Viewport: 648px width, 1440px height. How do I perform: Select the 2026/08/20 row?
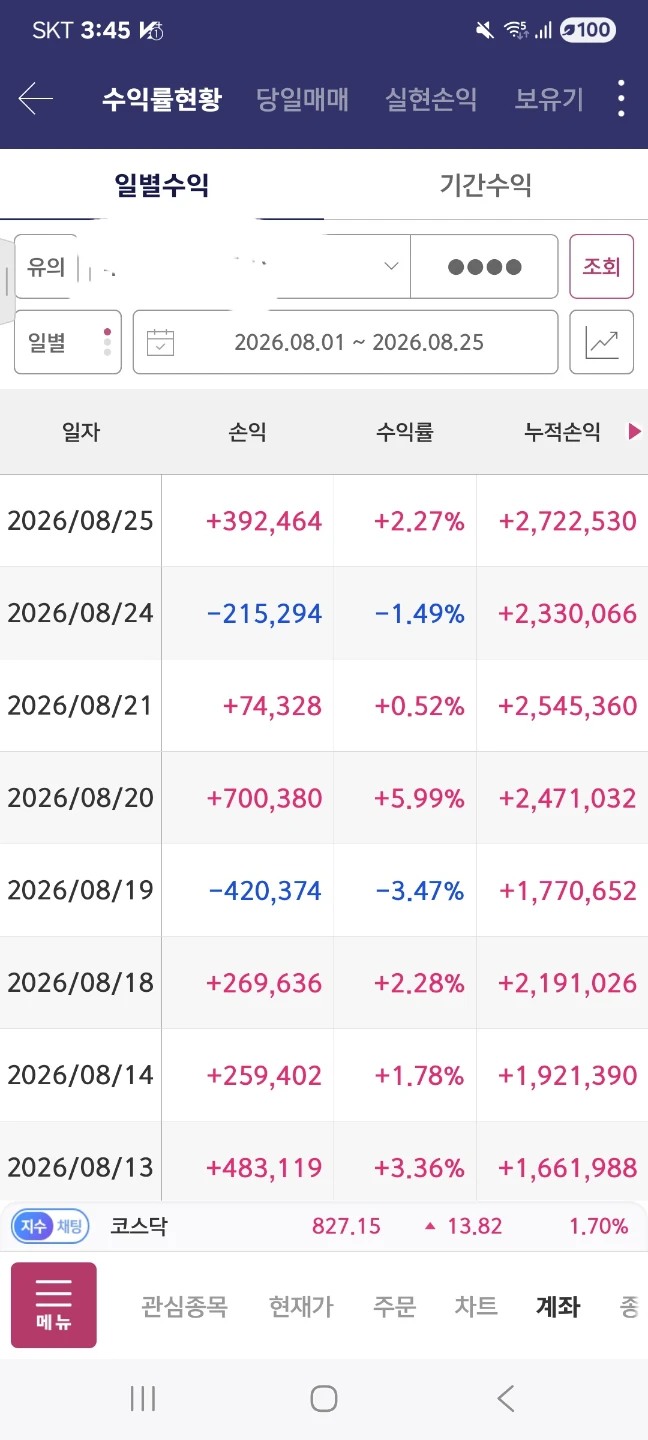(324, 798)
